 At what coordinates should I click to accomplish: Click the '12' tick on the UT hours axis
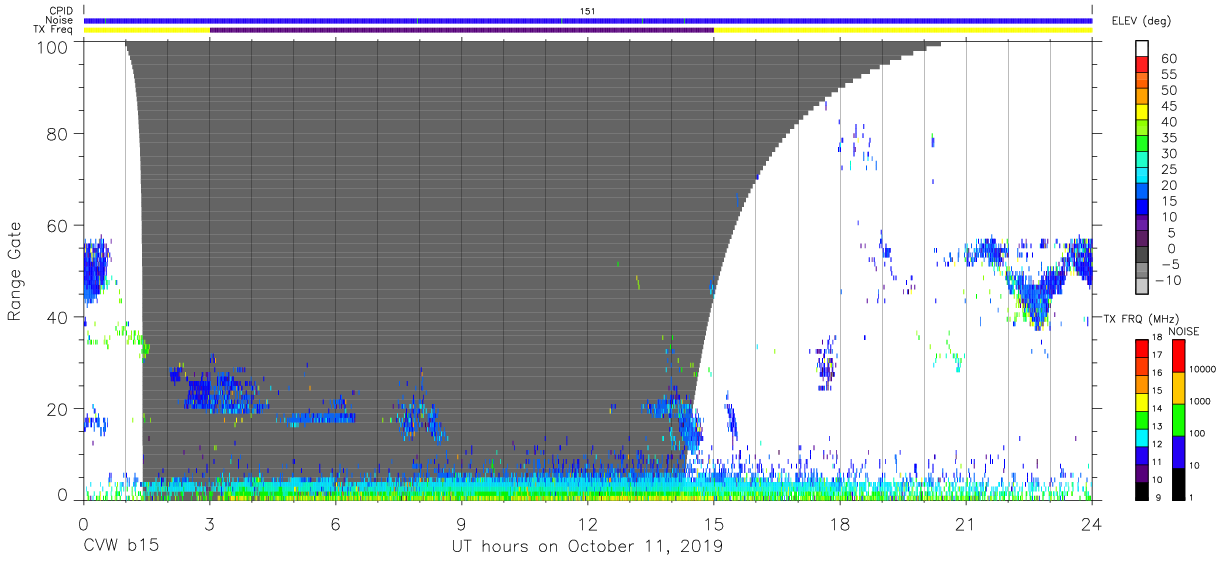tap(587, 524)
